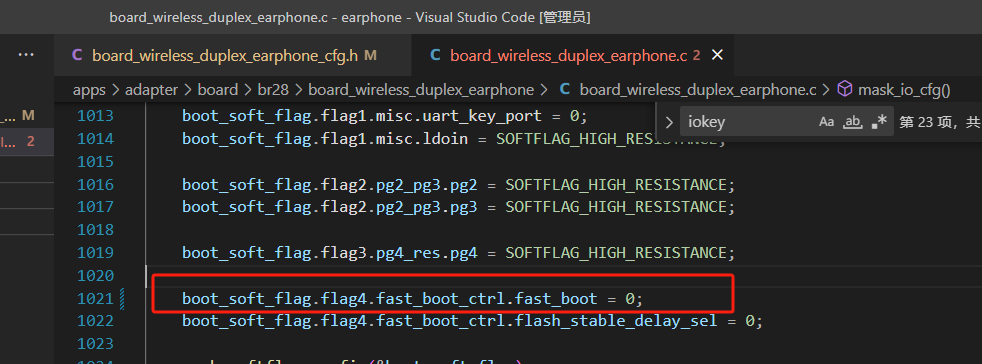Screen dimensions: 982x364
Task: Switch to board_wireless_duplex_earphone_cfg.h tab
Action: coord(225,55)
